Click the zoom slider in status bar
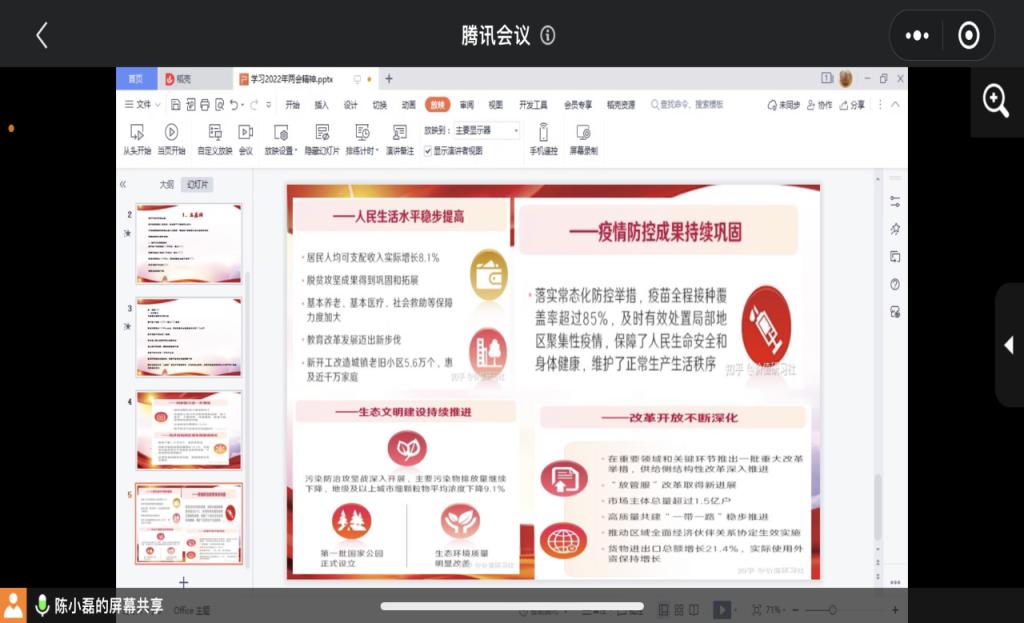 [x=833, y=609]
